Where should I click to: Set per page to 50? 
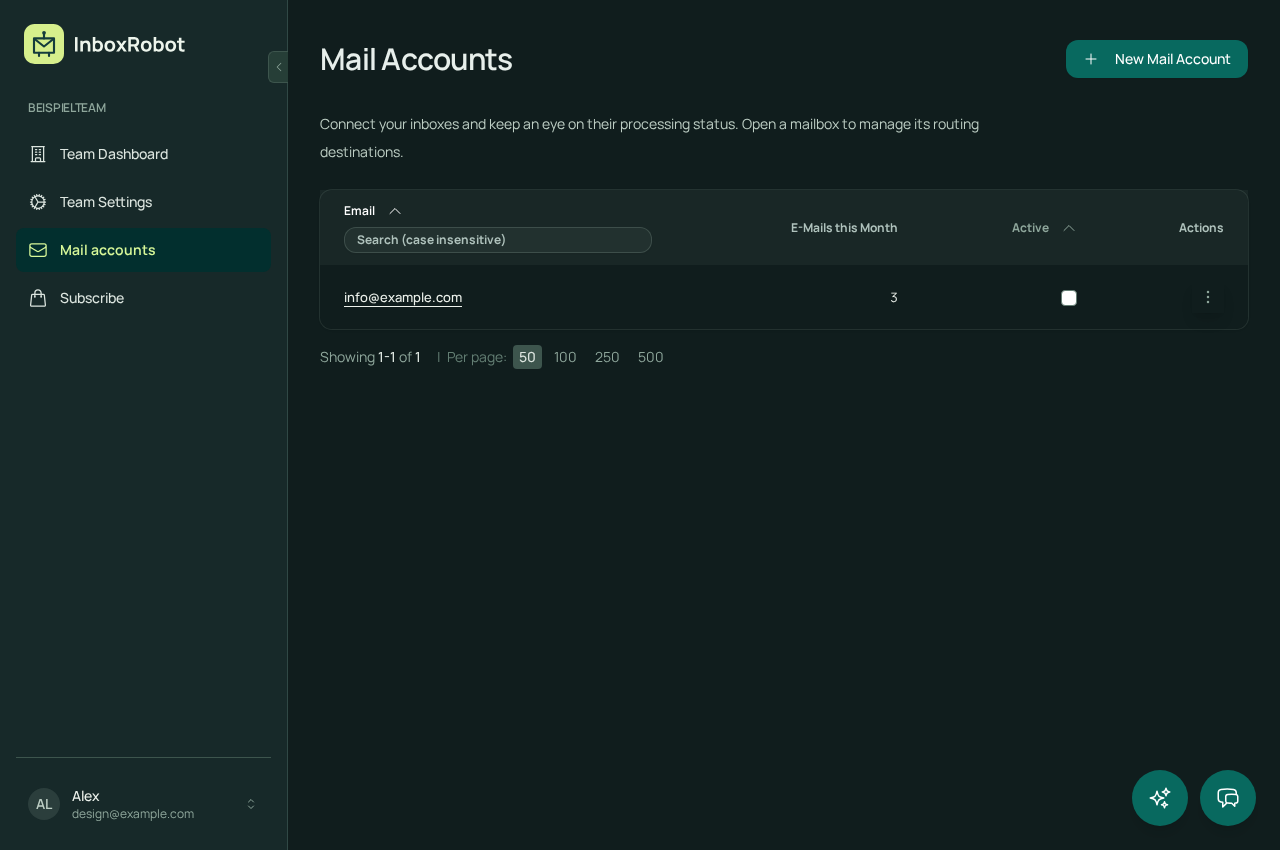[x=527, y=357]
